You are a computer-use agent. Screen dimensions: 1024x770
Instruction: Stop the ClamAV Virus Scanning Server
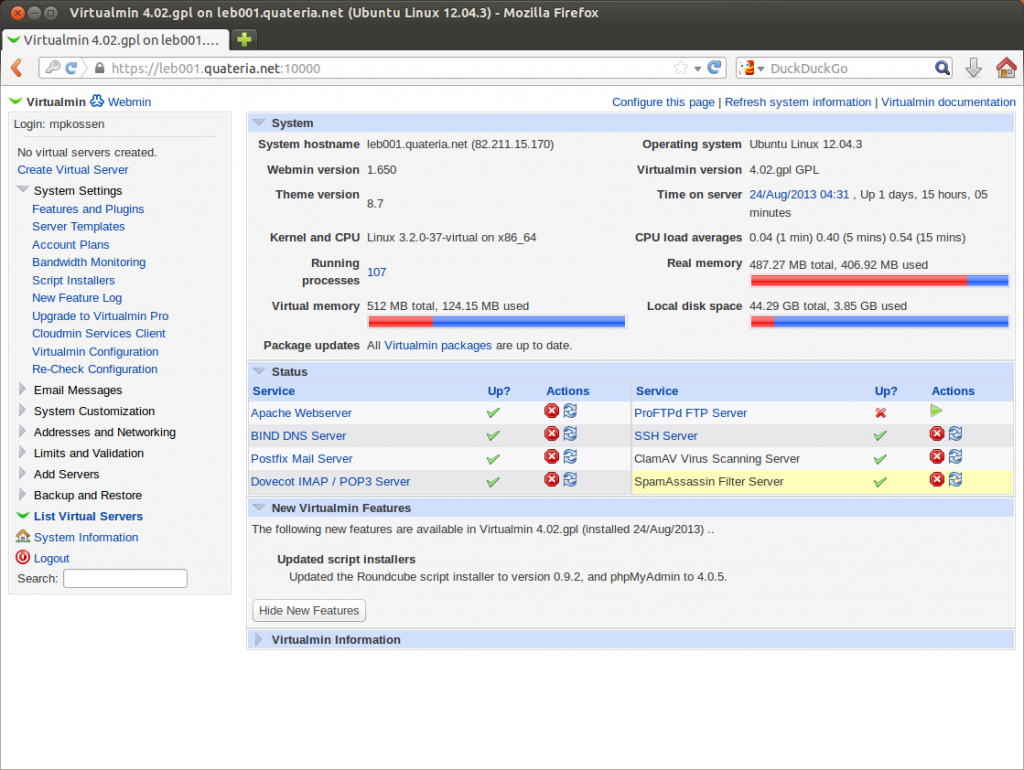(x=936, y=456)
